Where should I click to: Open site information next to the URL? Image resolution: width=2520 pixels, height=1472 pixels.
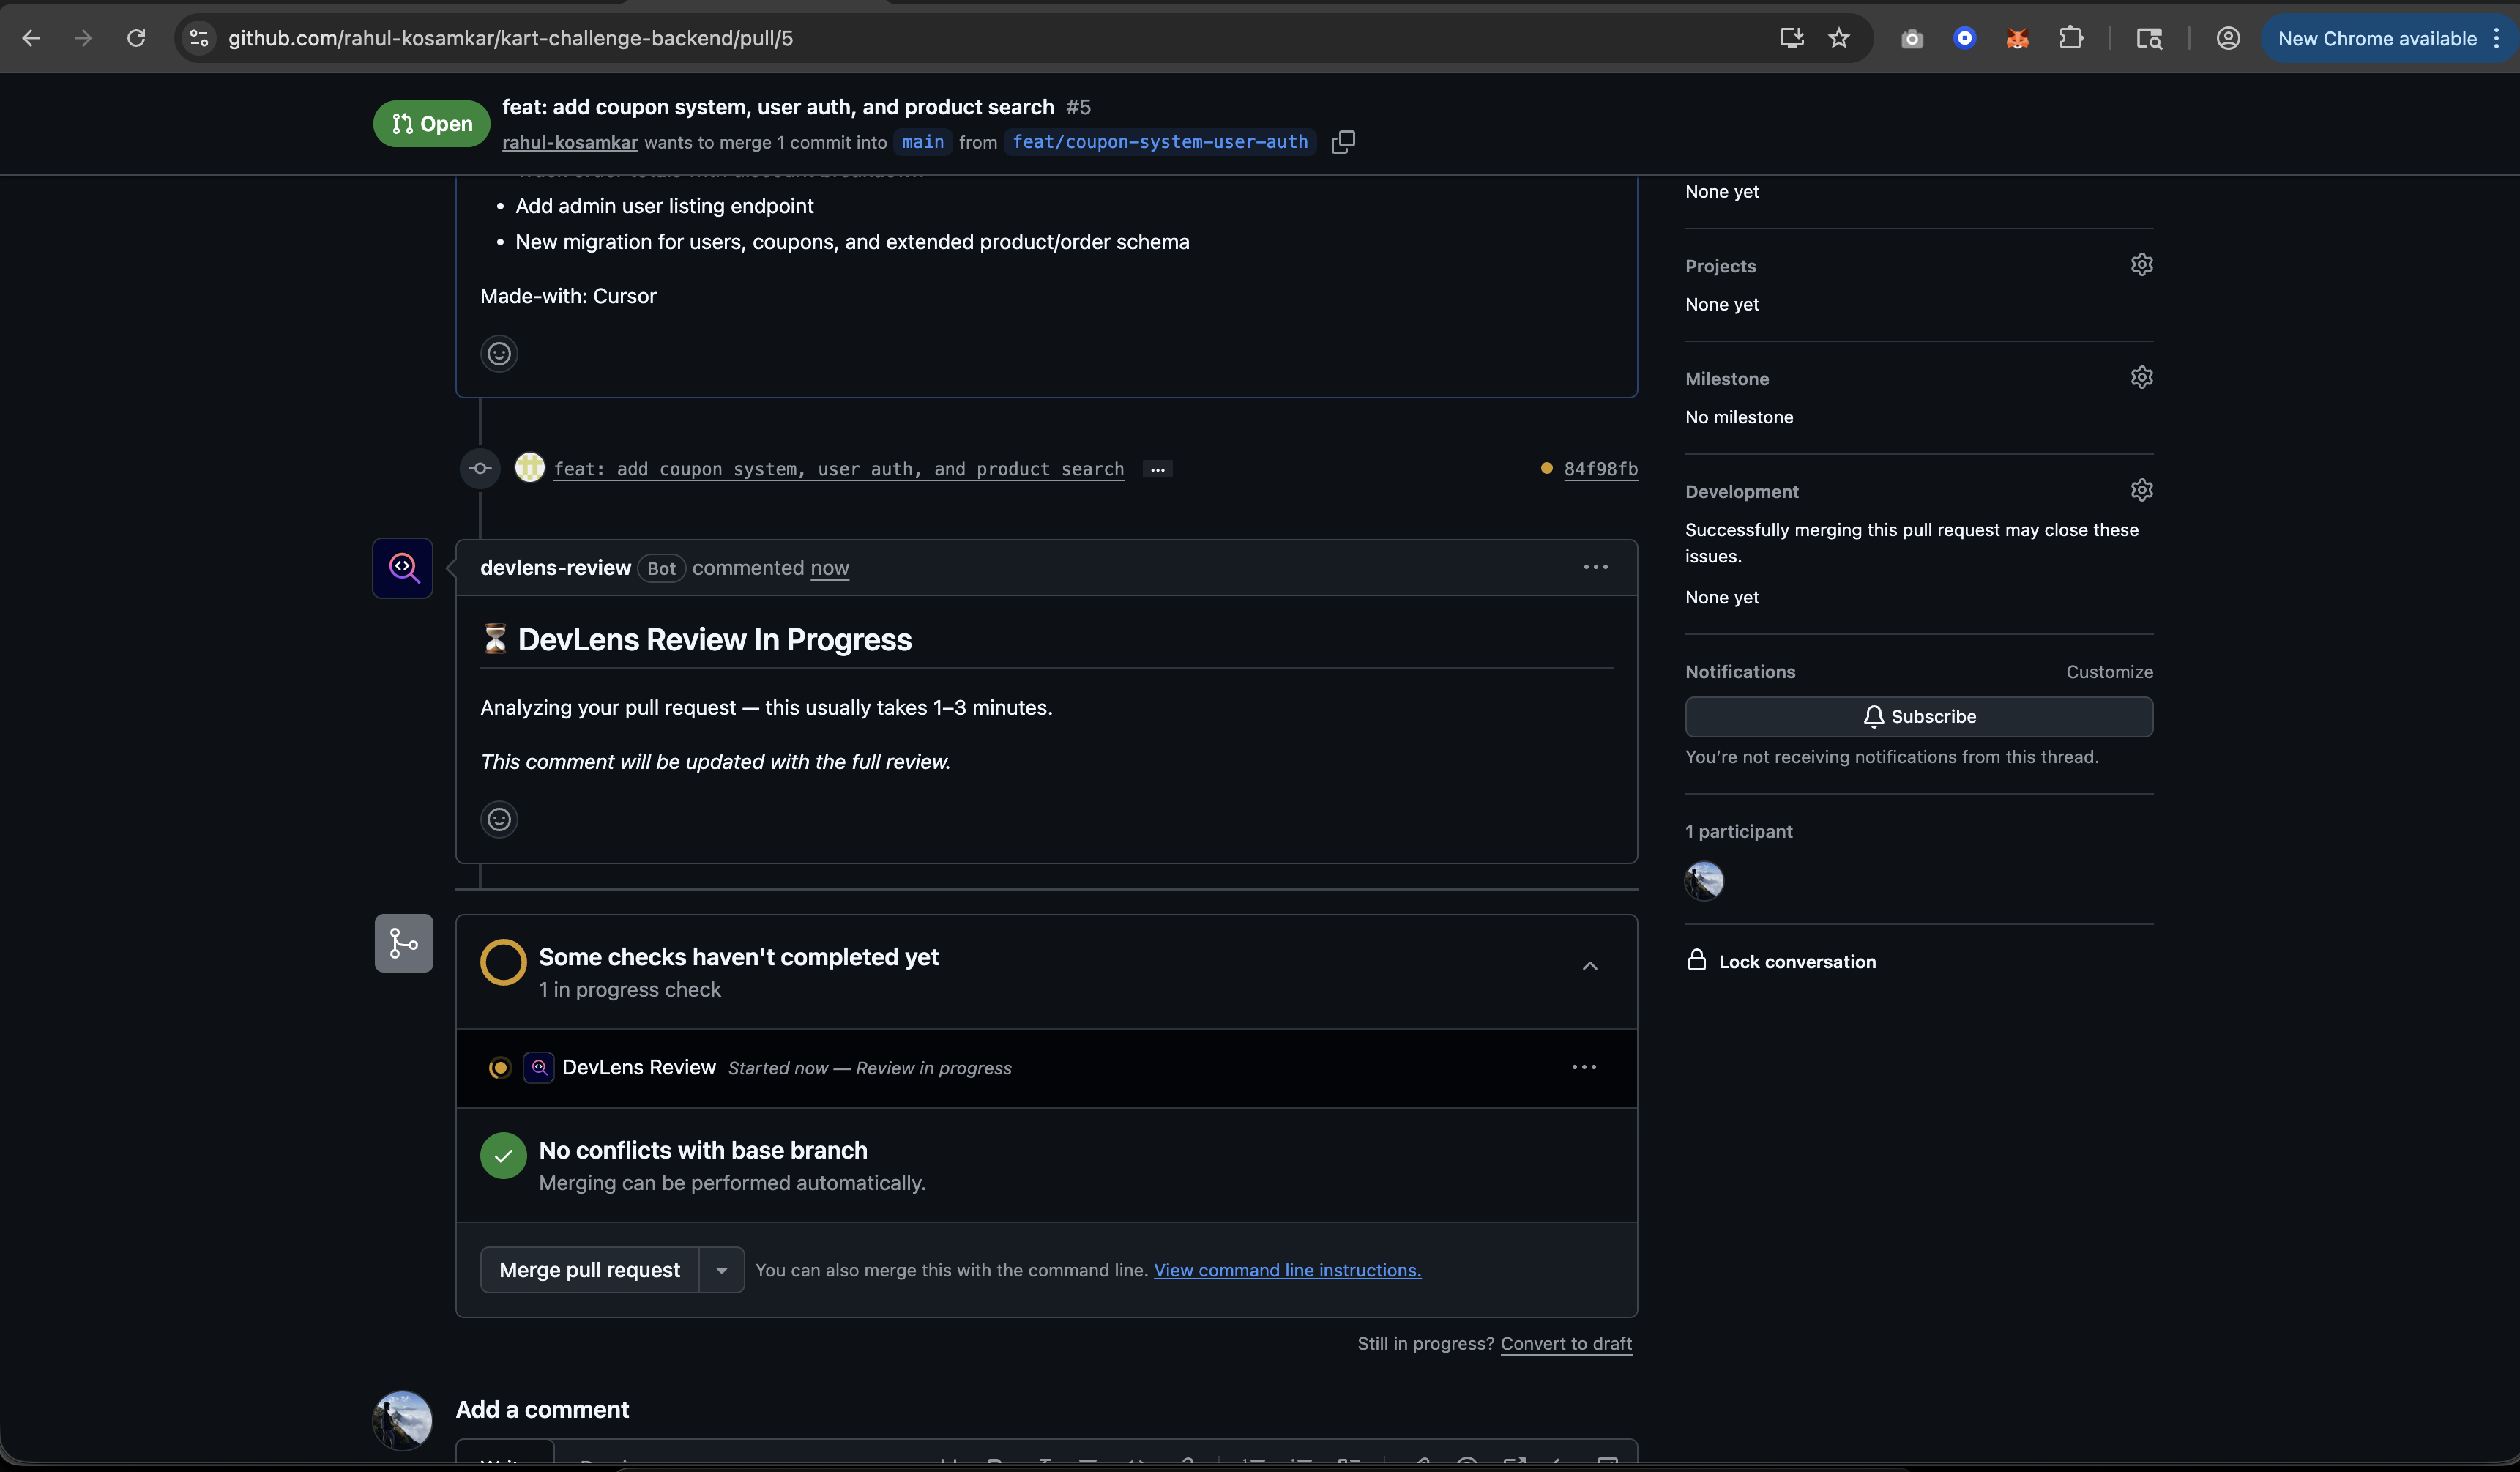(x=199, y=38)
